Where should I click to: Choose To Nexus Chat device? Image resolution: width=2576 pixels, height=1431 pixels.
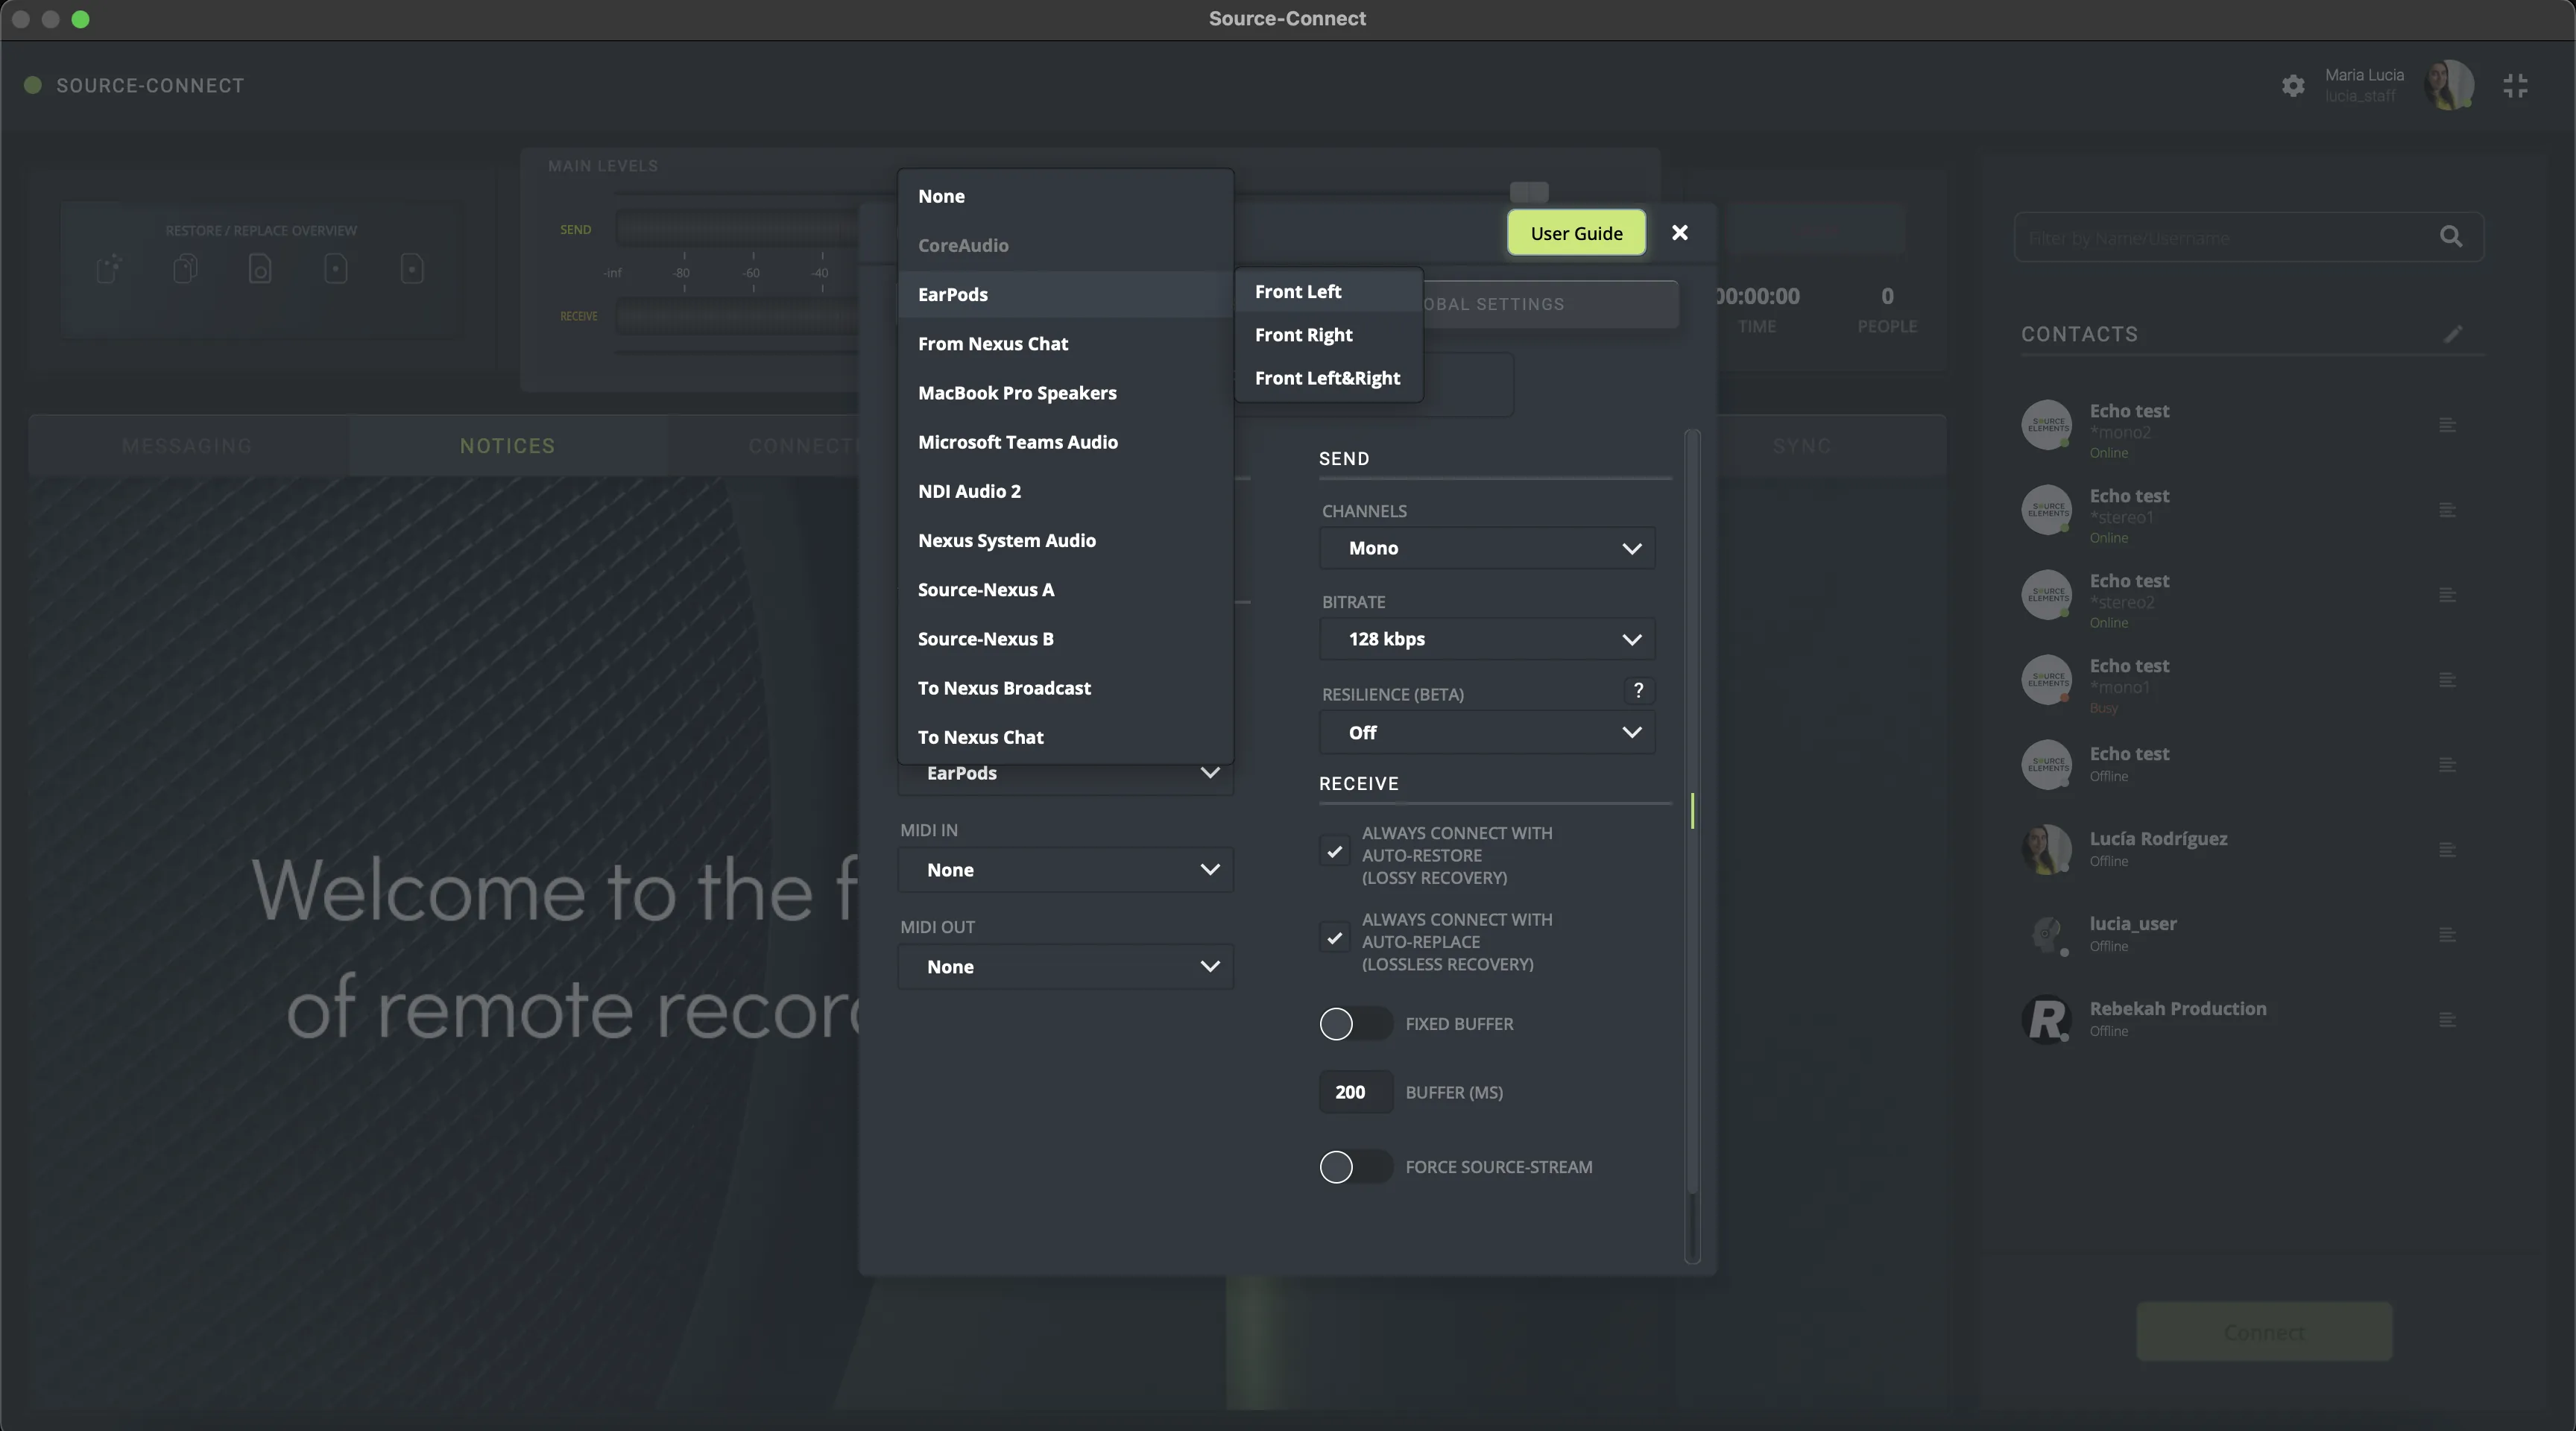1066,737
